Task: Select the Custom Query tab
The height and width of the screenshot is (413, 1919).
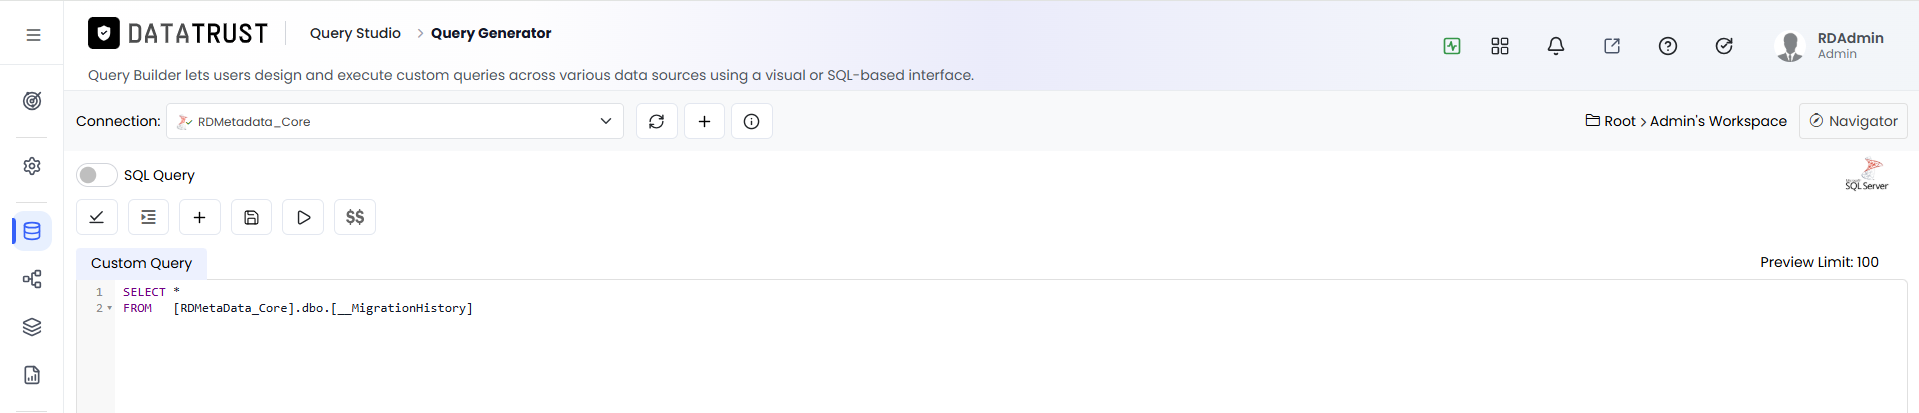Action: pos(141,263)
